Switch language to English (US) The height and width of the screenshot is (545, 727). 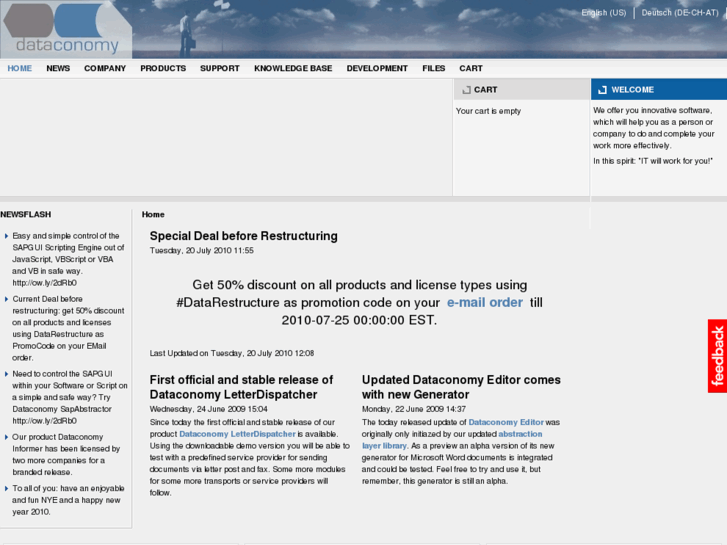[x=604, y=13]
